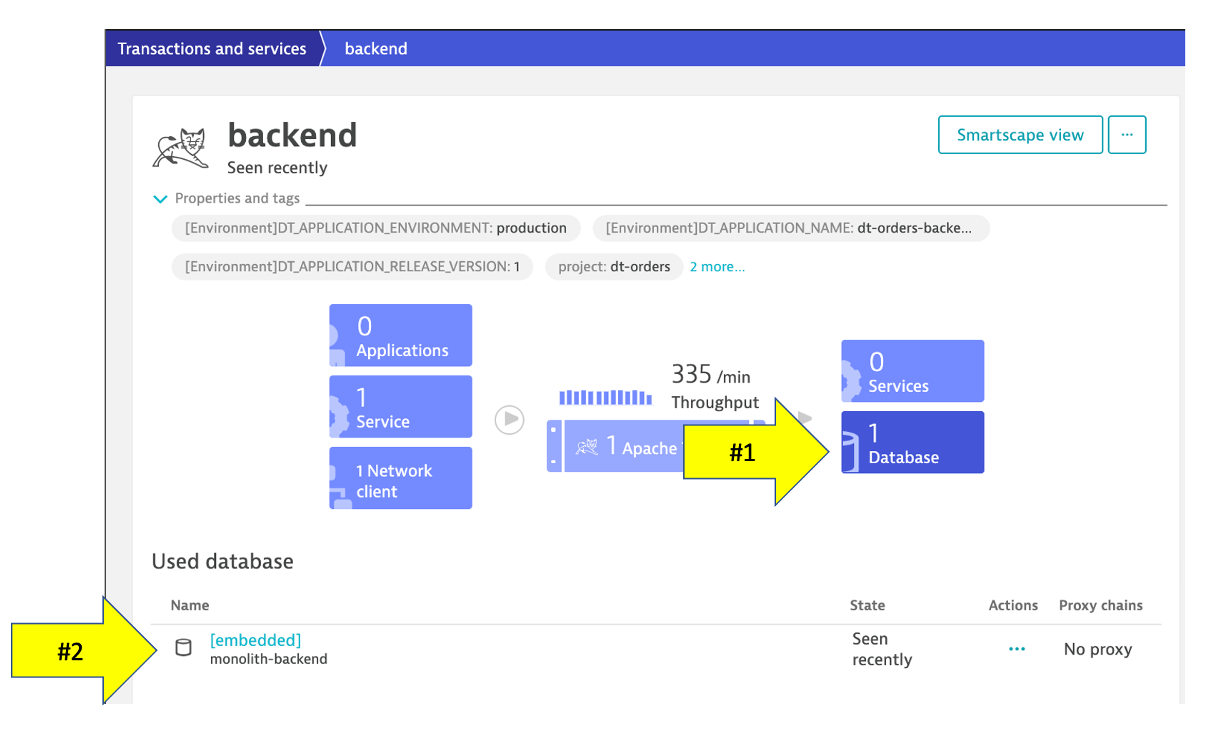Click the project: dt-orders tag
Image resolution: width=1222 pixels, height=737 pixels.
pos(614,267)
